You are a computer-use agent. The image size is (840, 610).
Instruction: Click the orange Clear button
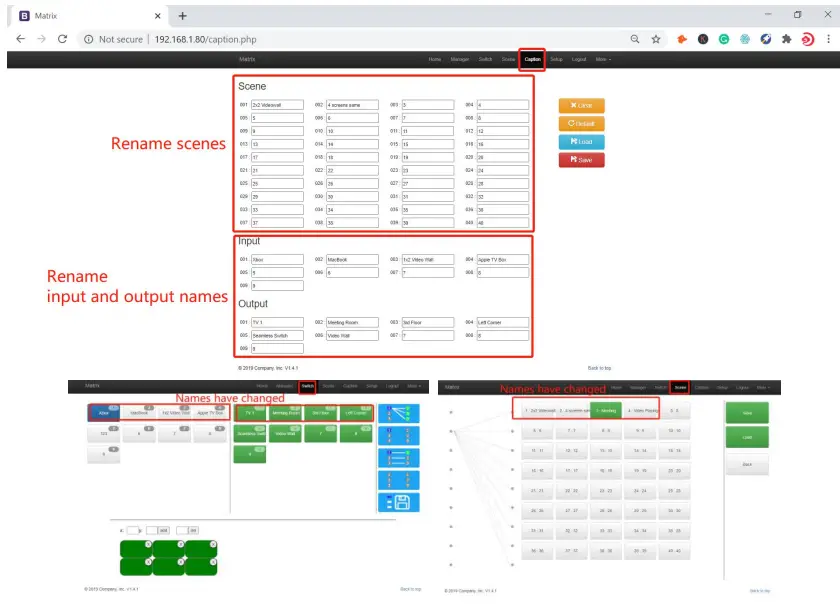point(581,106)
